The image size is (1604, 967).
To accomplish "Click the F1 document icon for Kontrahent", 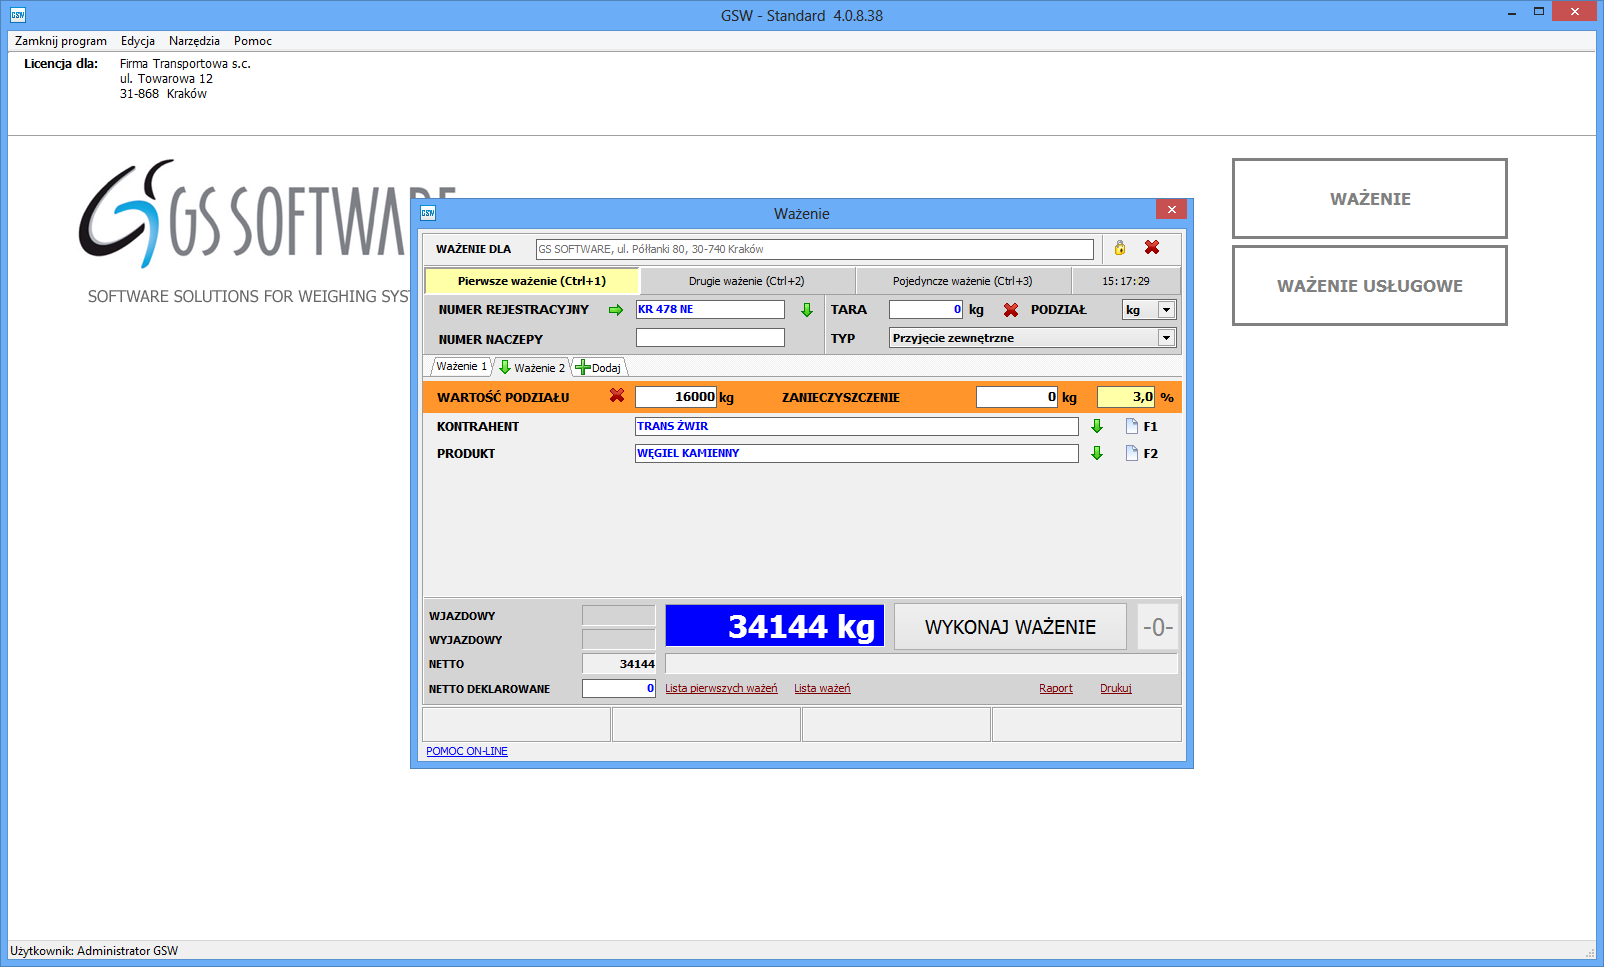I will [1132, 426].
